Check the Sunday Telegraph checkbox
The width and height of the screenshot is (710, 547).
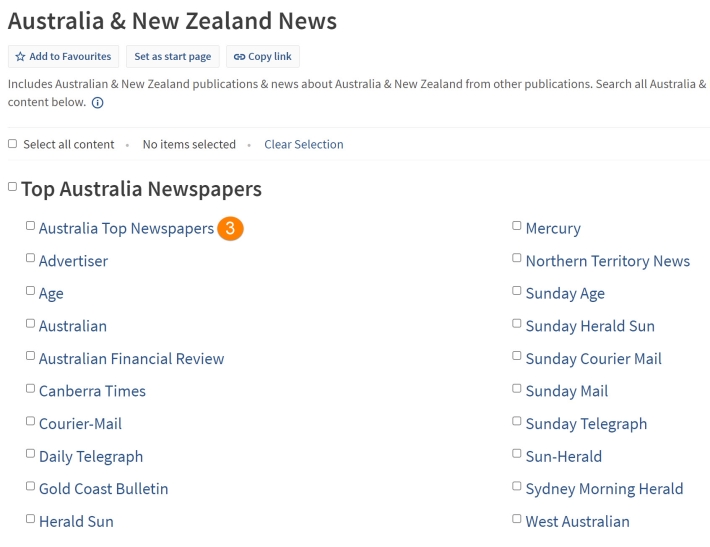pos(517,421)
